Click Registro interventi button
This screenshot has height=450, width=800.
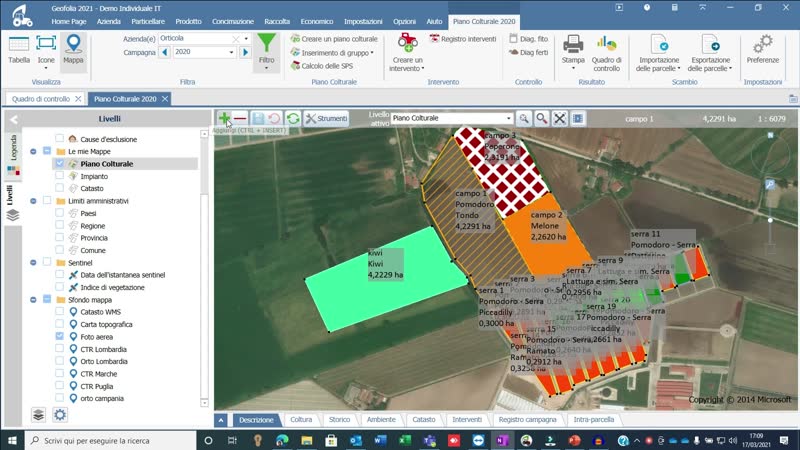click(x=463, y=39)
